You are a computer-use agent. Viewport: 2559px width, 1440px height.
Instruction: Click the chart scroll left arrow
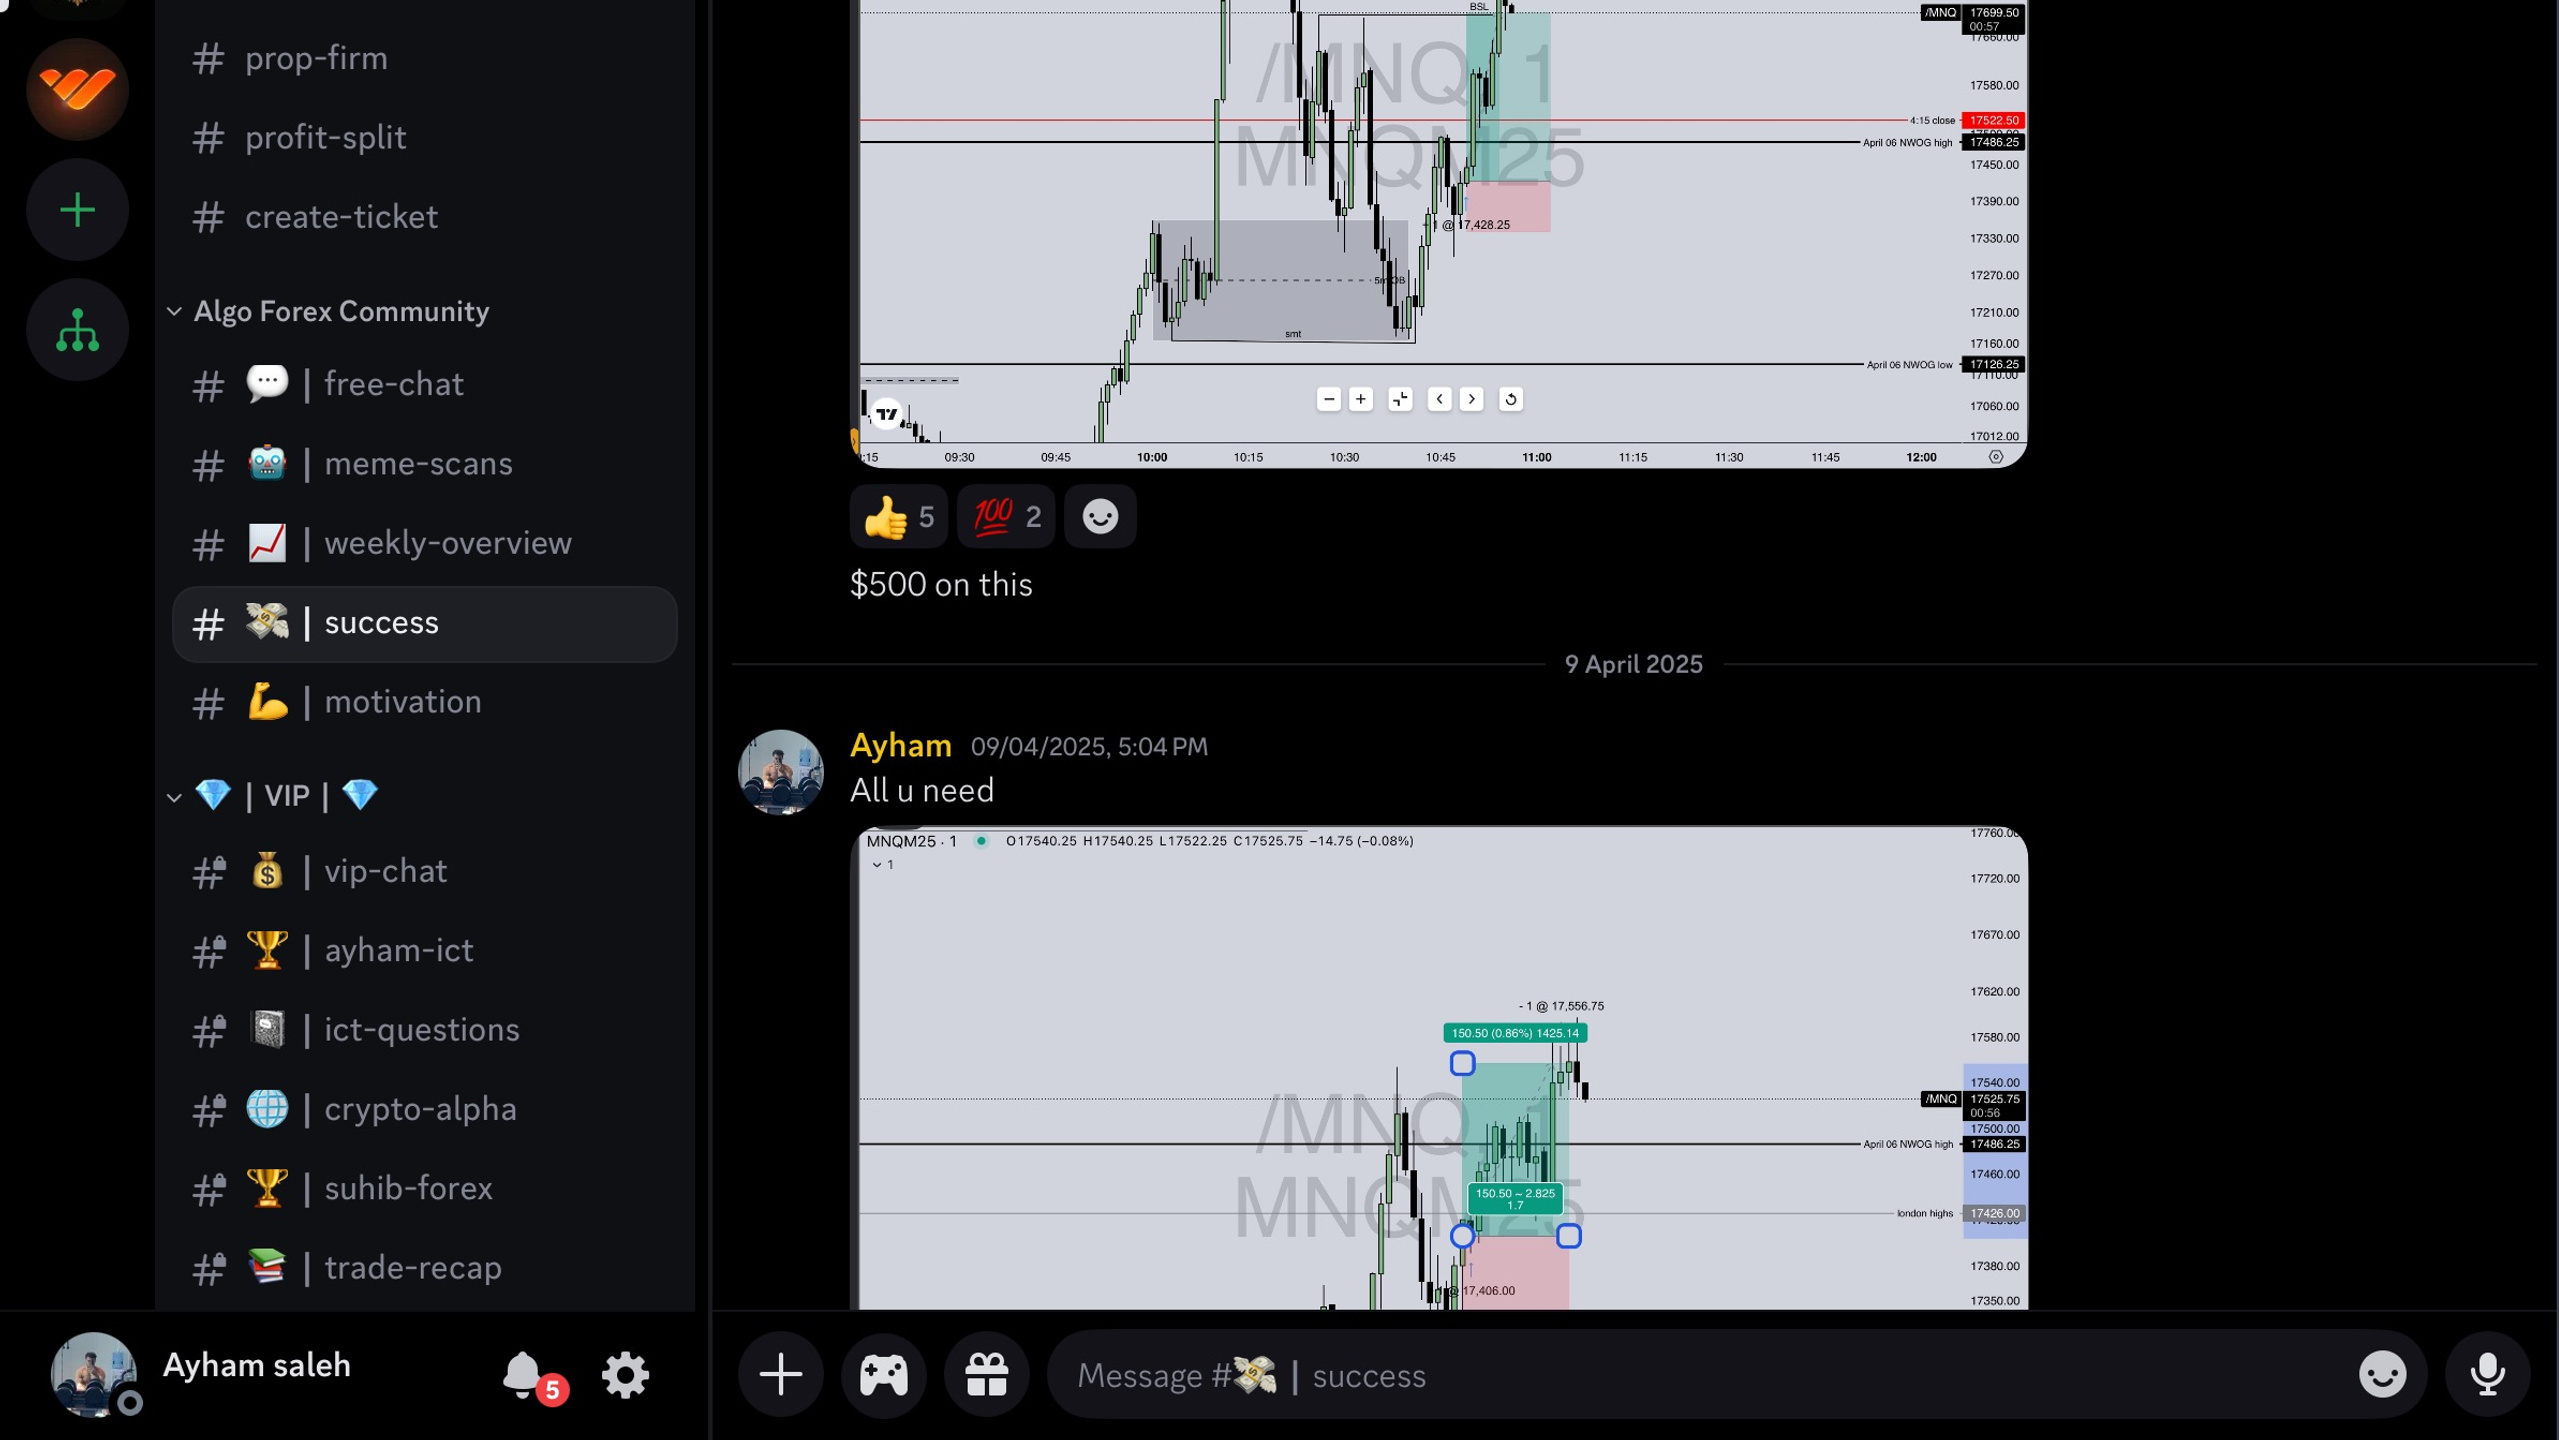tap(1439, 399)
